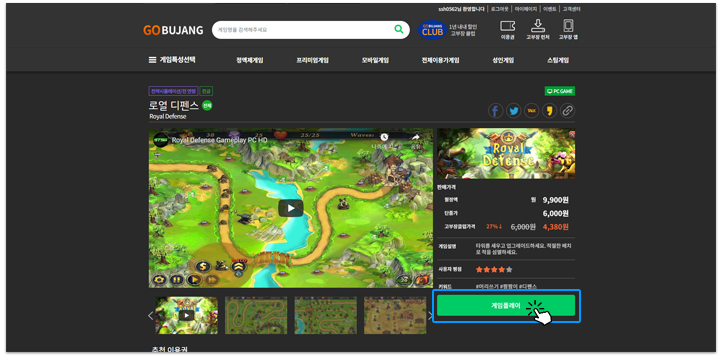Click the green search magnifier icon
Viewport: 722px width, 360px height.
click(x=398, y=29)
